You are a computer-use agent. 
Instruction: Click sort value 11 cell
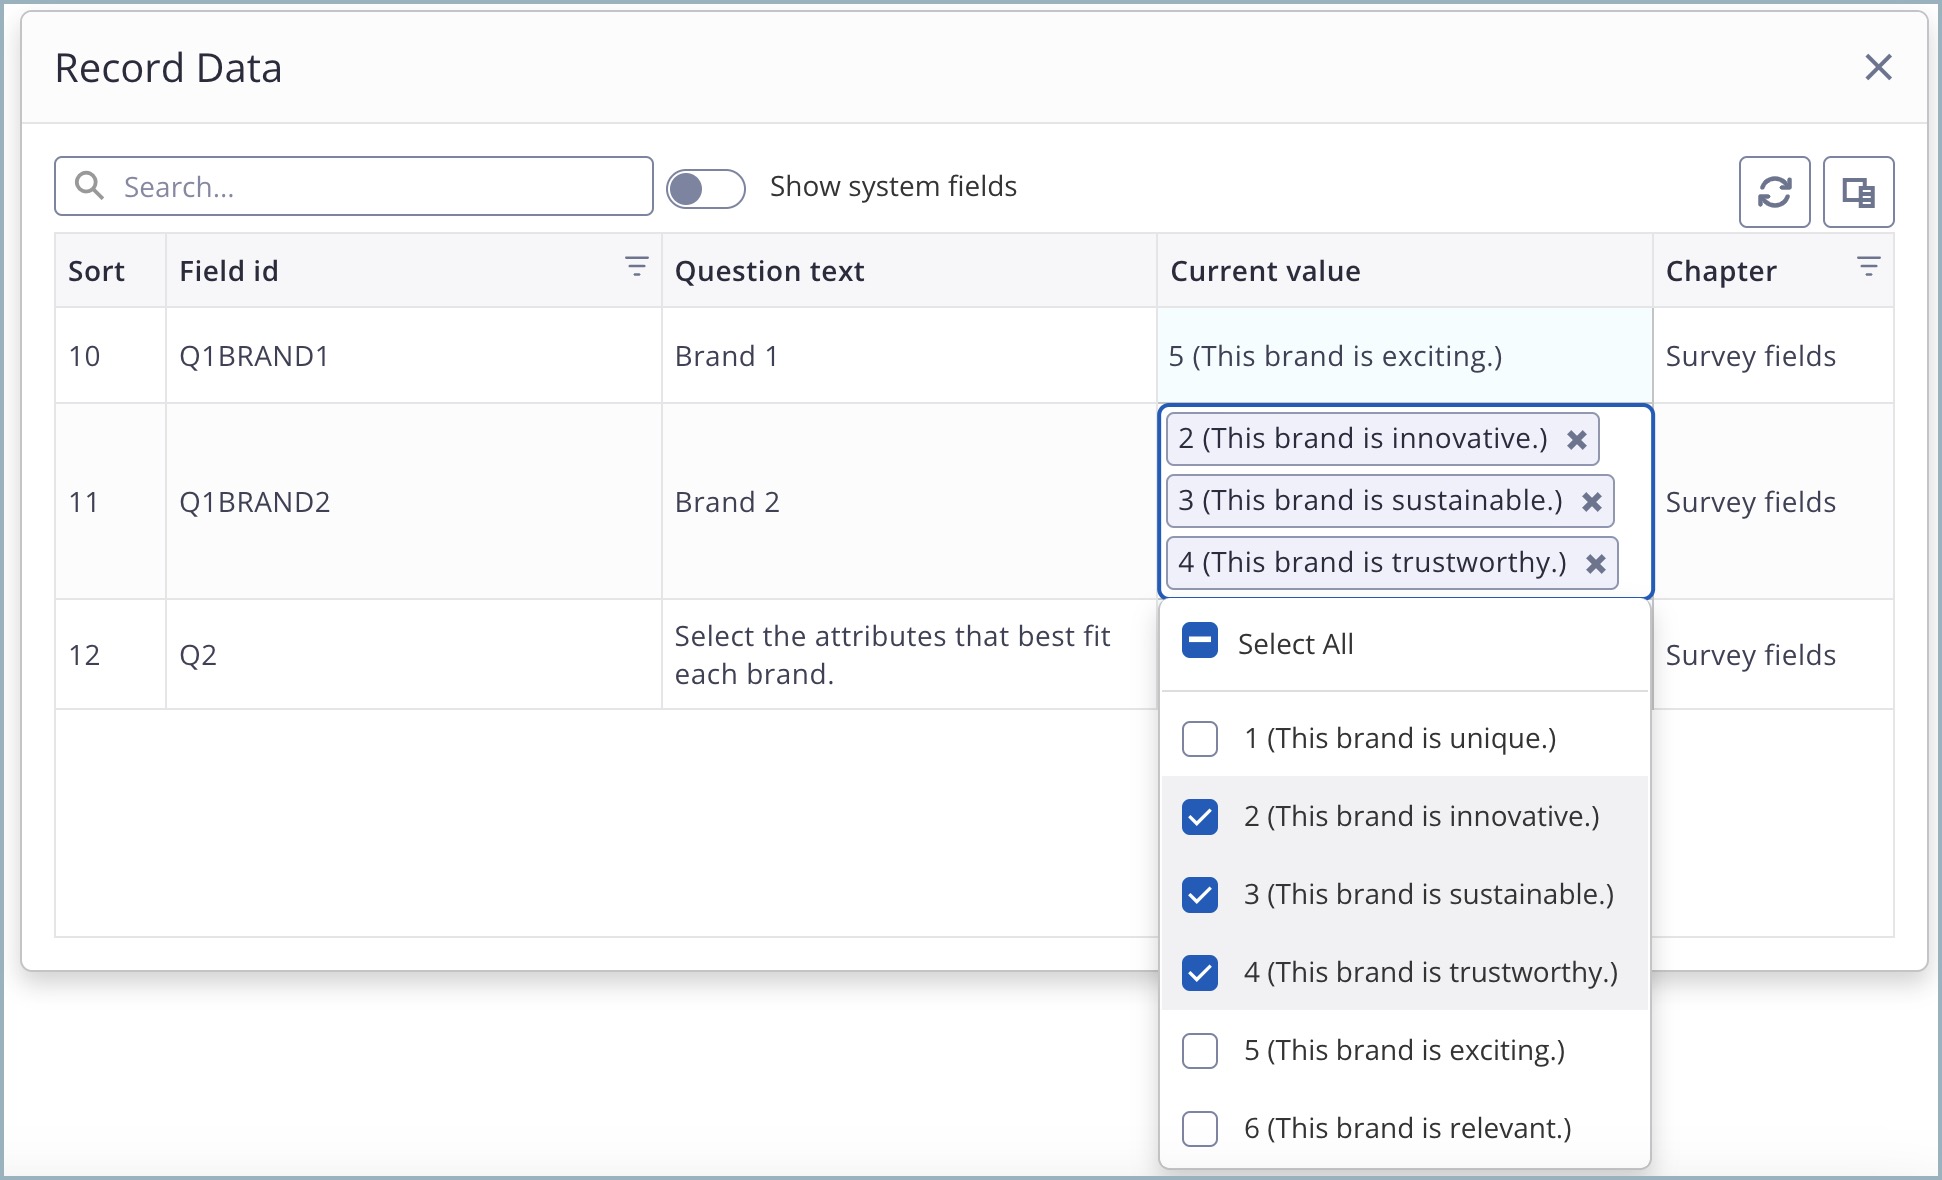coord(110,502)
